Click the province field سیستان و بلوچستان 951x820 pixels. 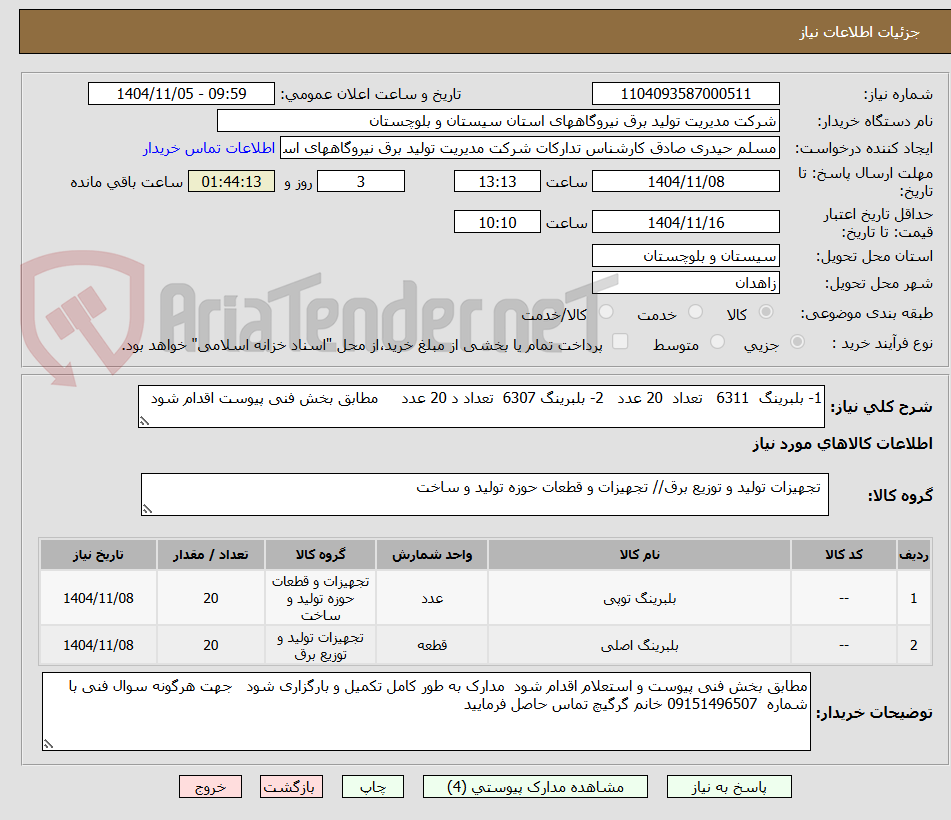685,256
